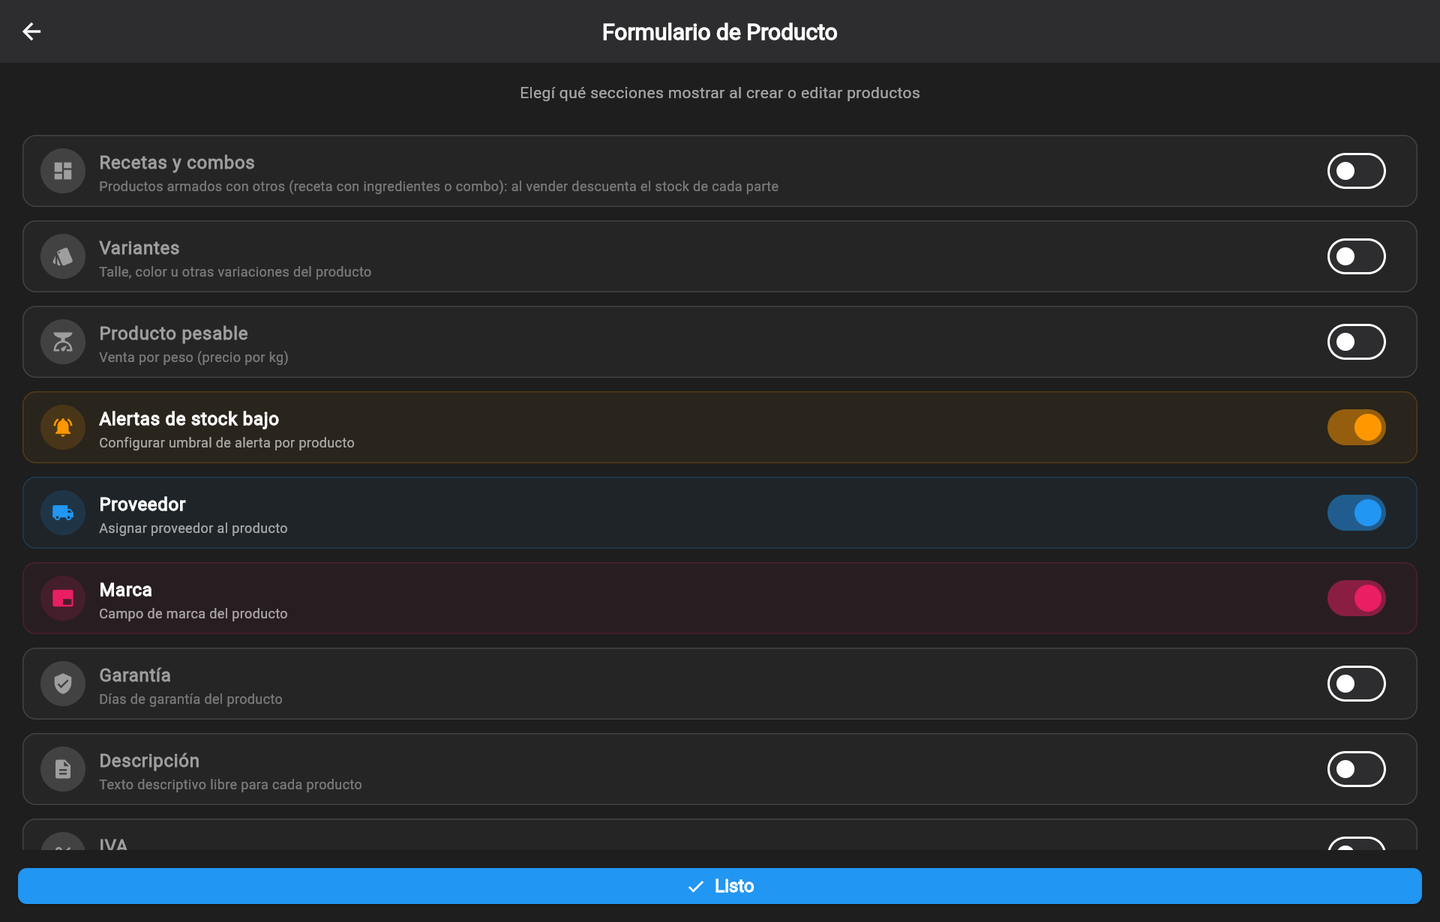The image size is (1440, 922).
Task: Disable the Alertas de stock bajo toggle
Action: (x=1356, y=428)
